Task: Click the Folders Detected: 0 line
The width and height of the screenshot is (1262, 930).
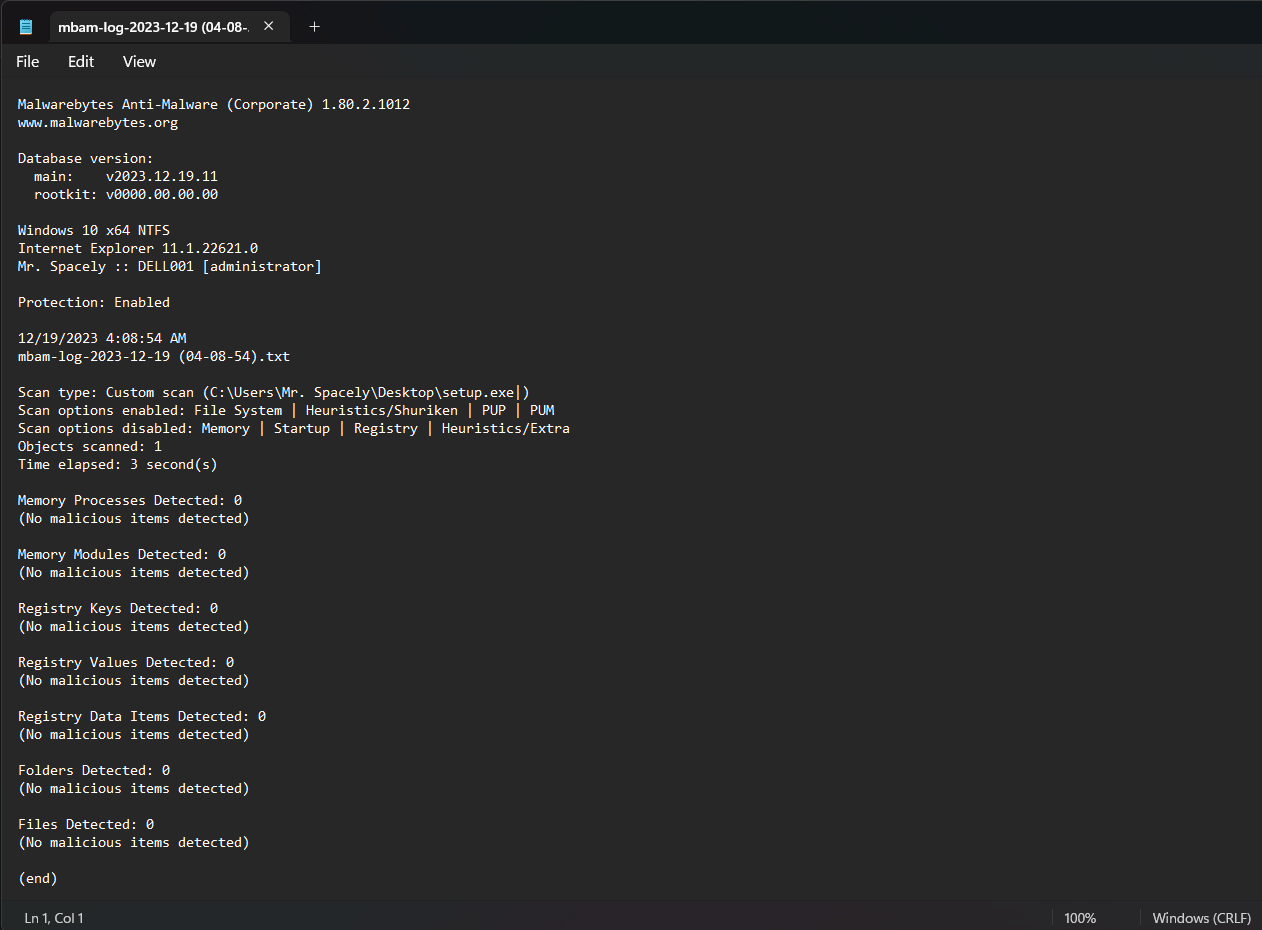Action: coord(94,770)
